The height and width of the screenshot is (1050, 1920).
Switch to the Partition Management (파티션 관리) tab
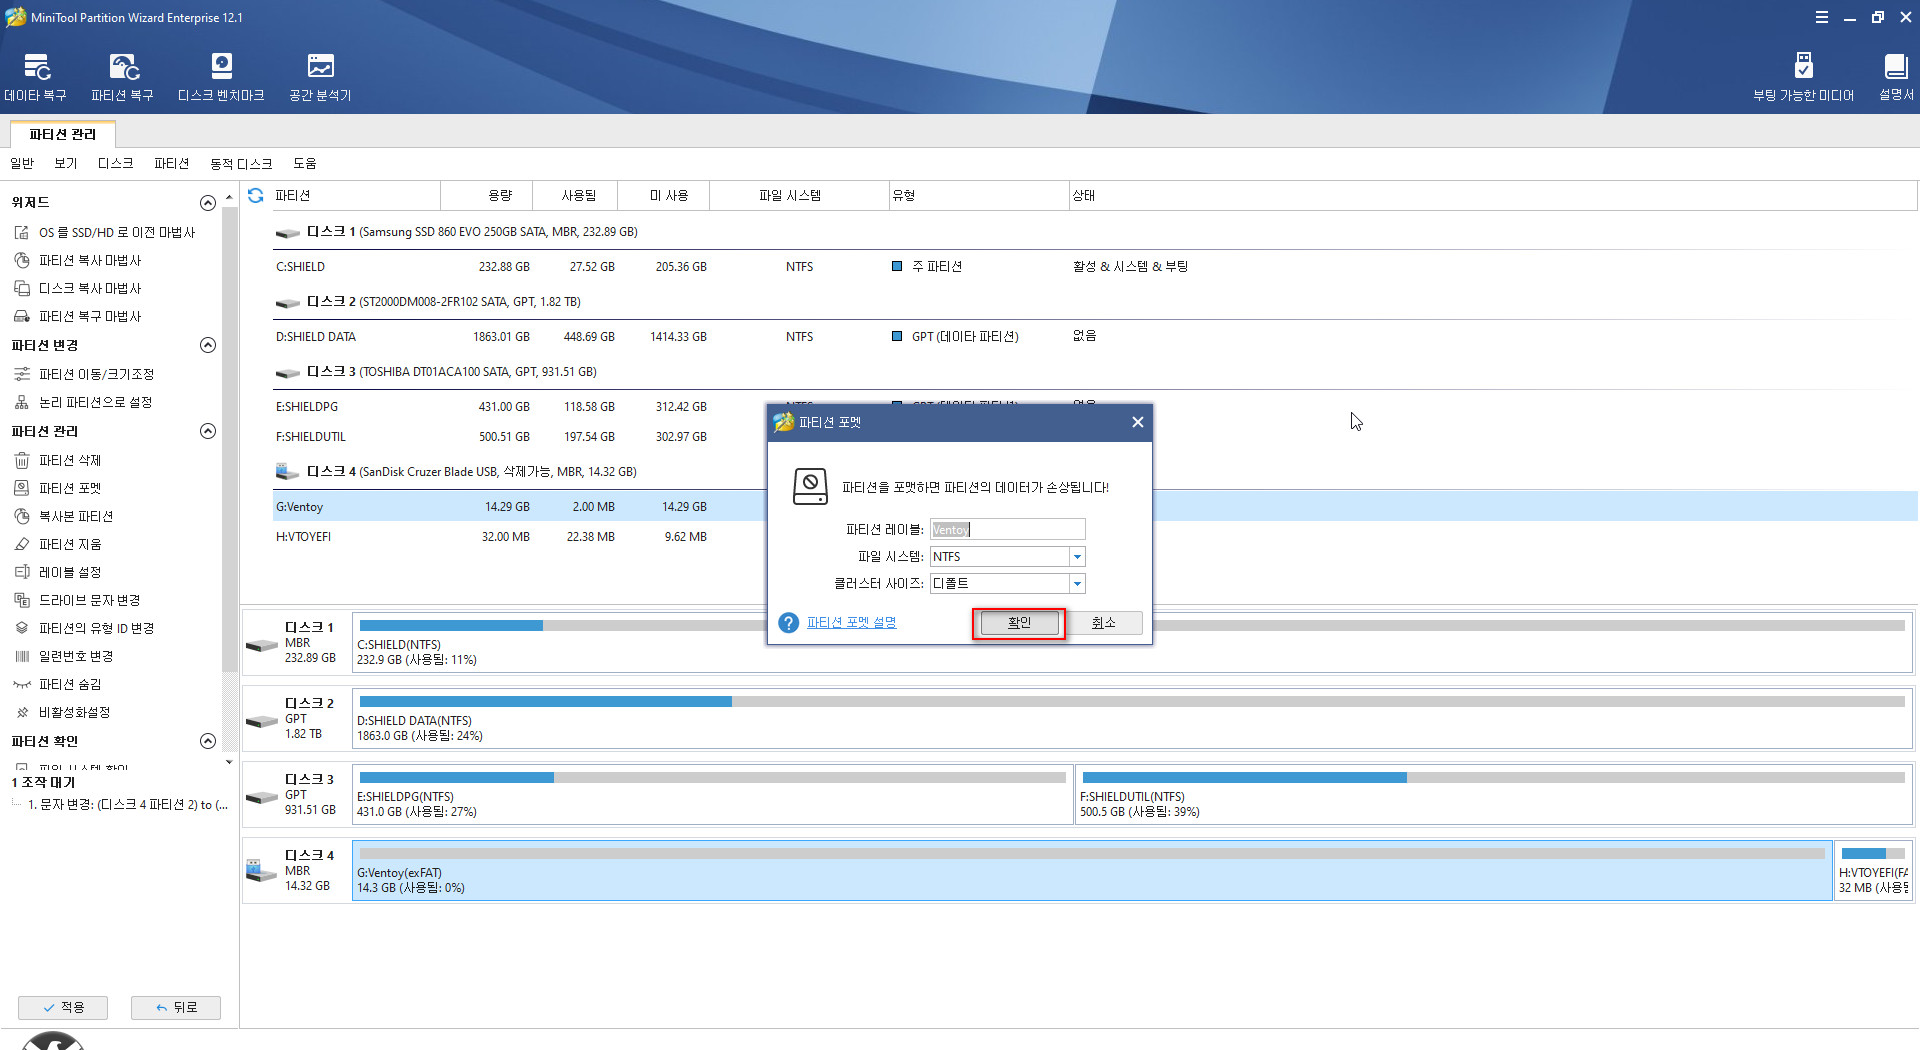[x=63, y=134]
